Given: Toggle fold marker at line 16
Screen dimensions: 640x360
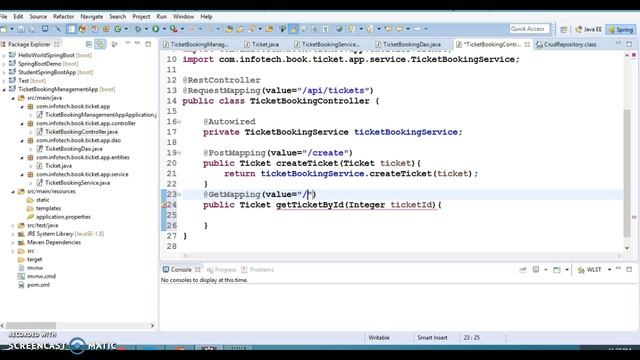Looking at the screenshot, I should pos(179,122).
